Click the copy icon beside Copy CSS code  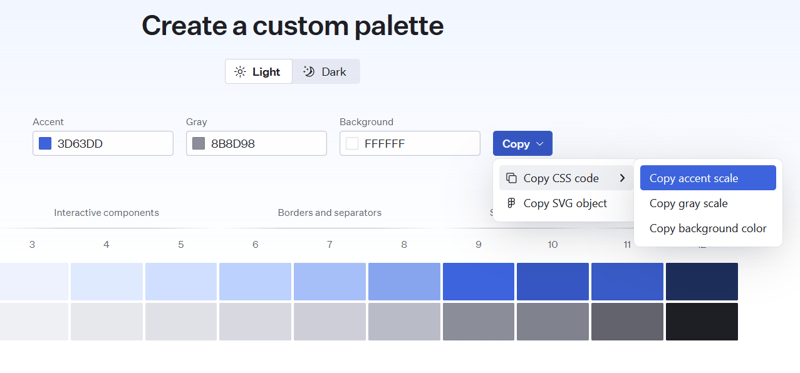click(511, 178)
